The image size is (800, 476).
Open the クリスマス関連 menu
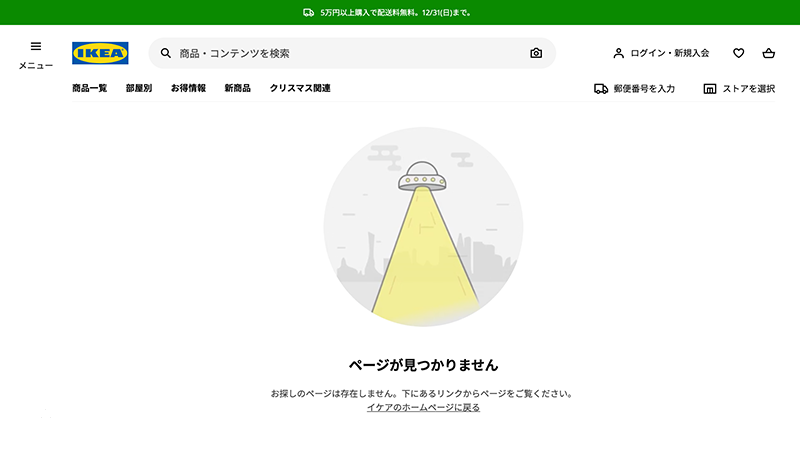(x=300, y=88)
